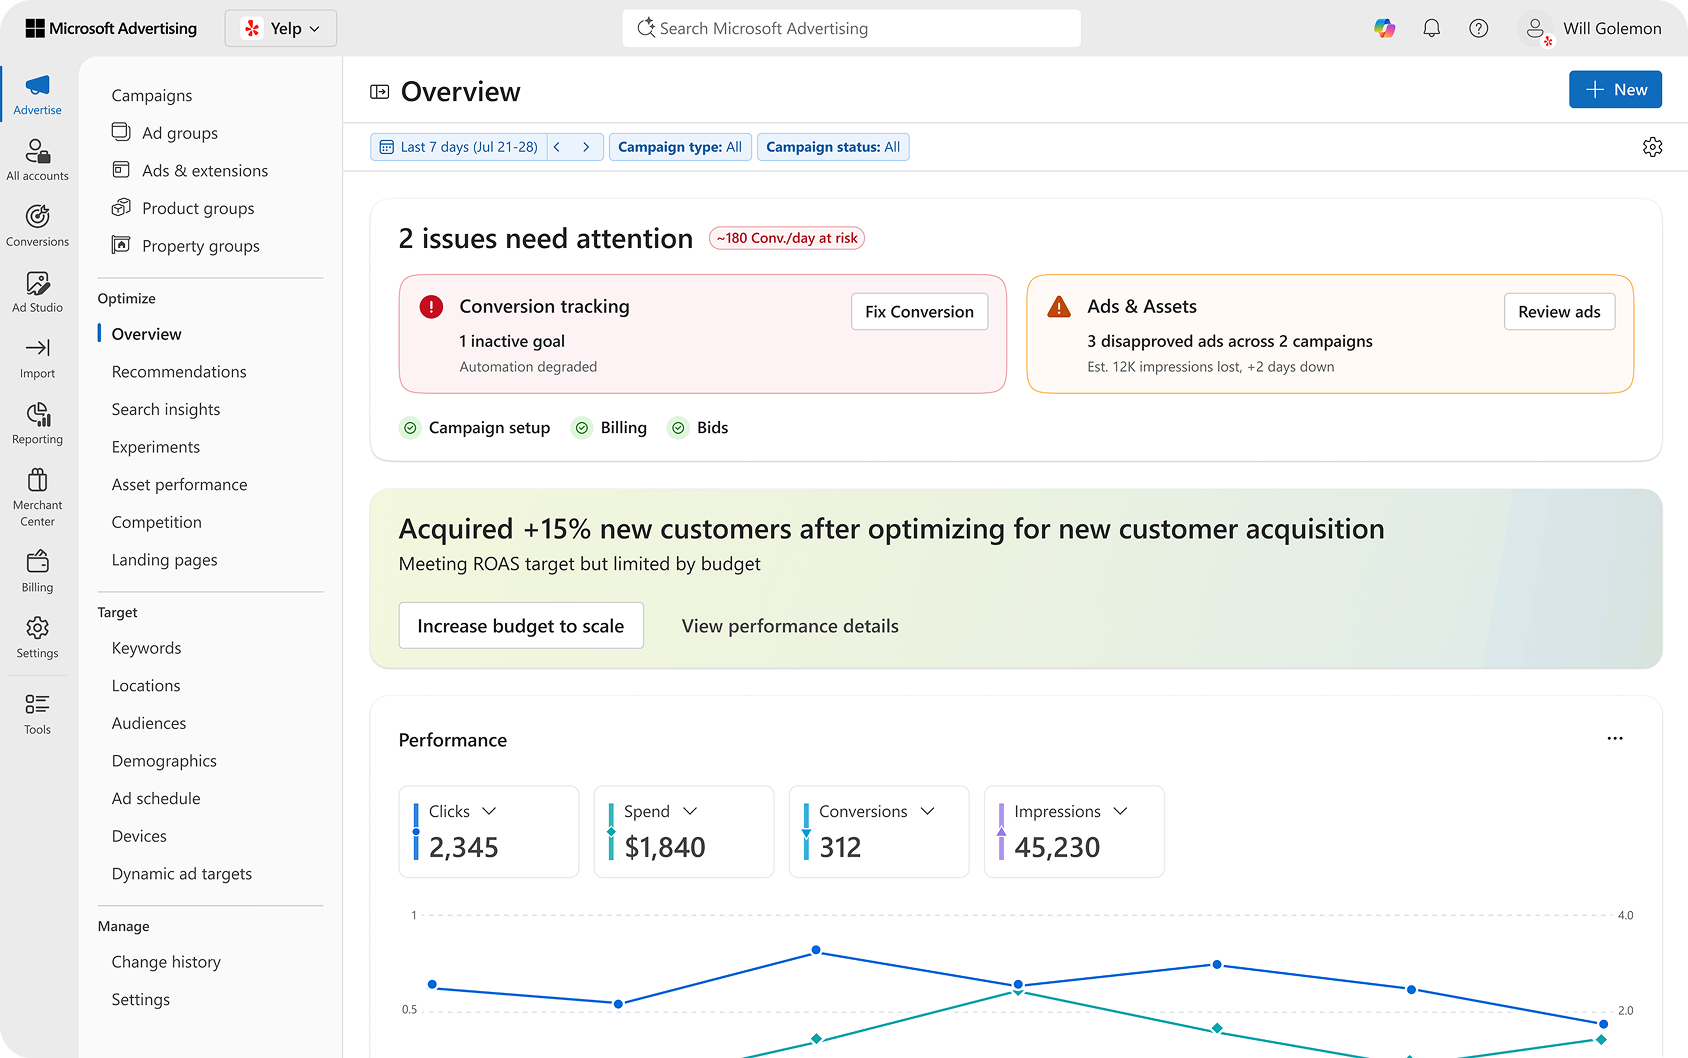1688x1058 pixels.
Task: Switch to the Recommendations page
Action: pos(178,371)
